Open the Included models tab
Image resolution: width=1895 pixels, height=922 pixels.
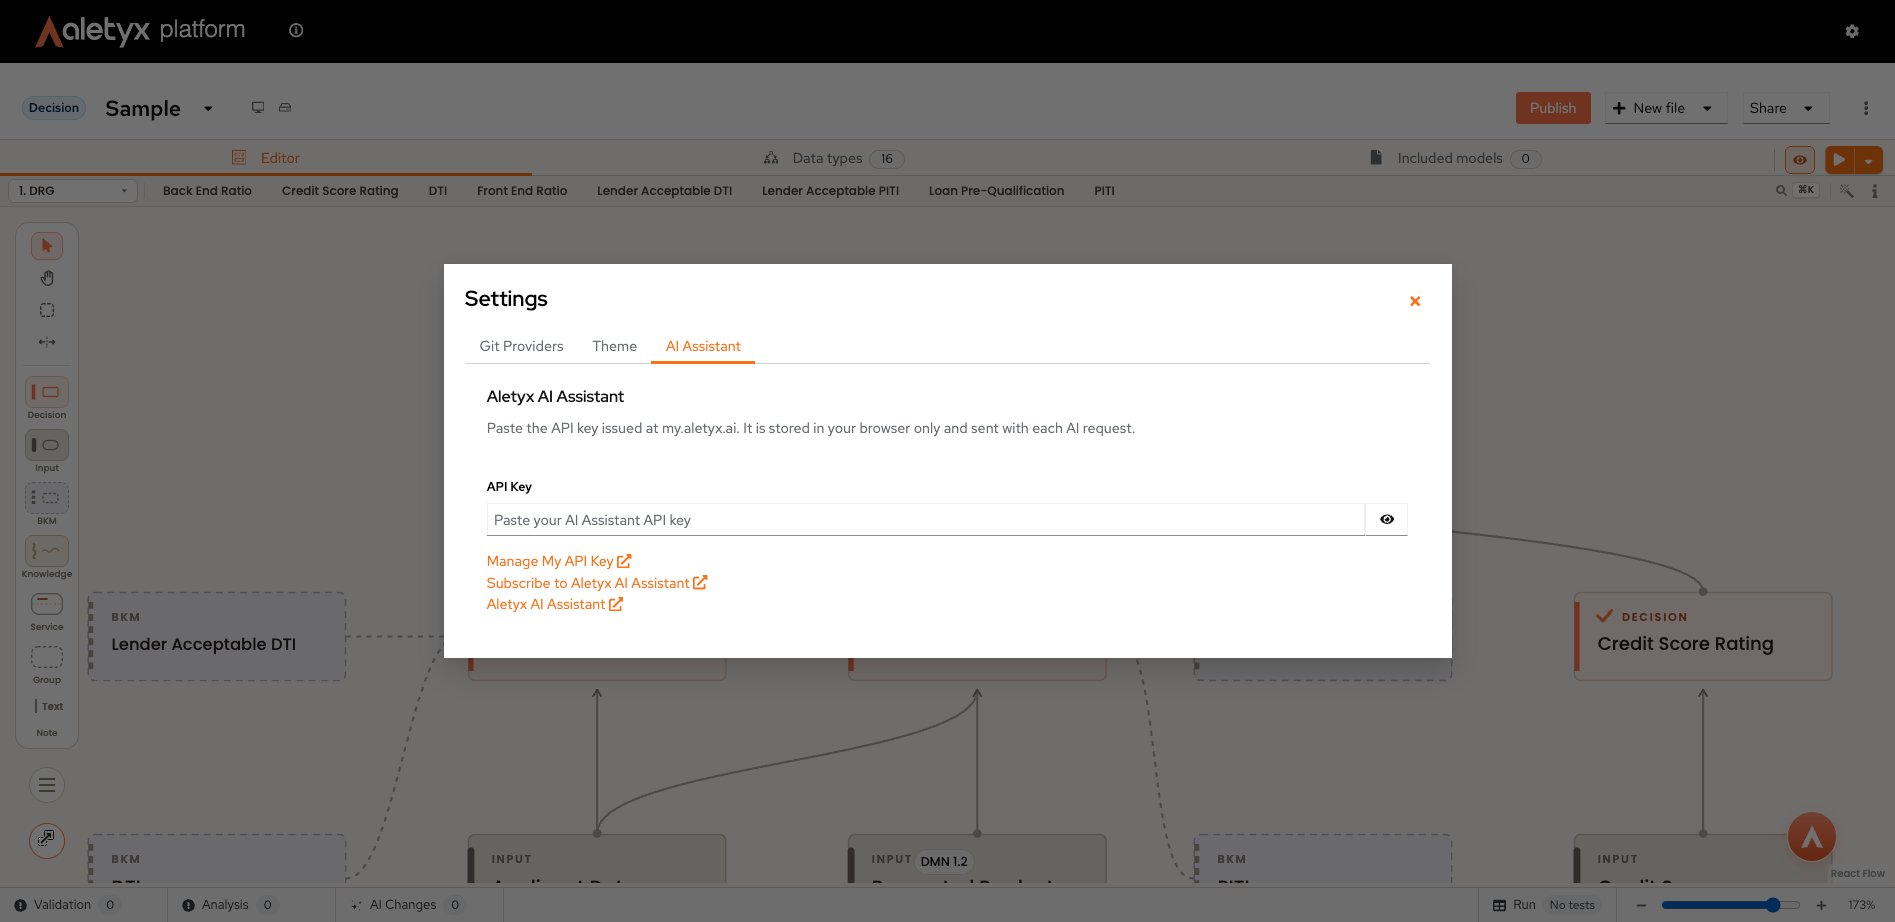tap(1455, 158)
